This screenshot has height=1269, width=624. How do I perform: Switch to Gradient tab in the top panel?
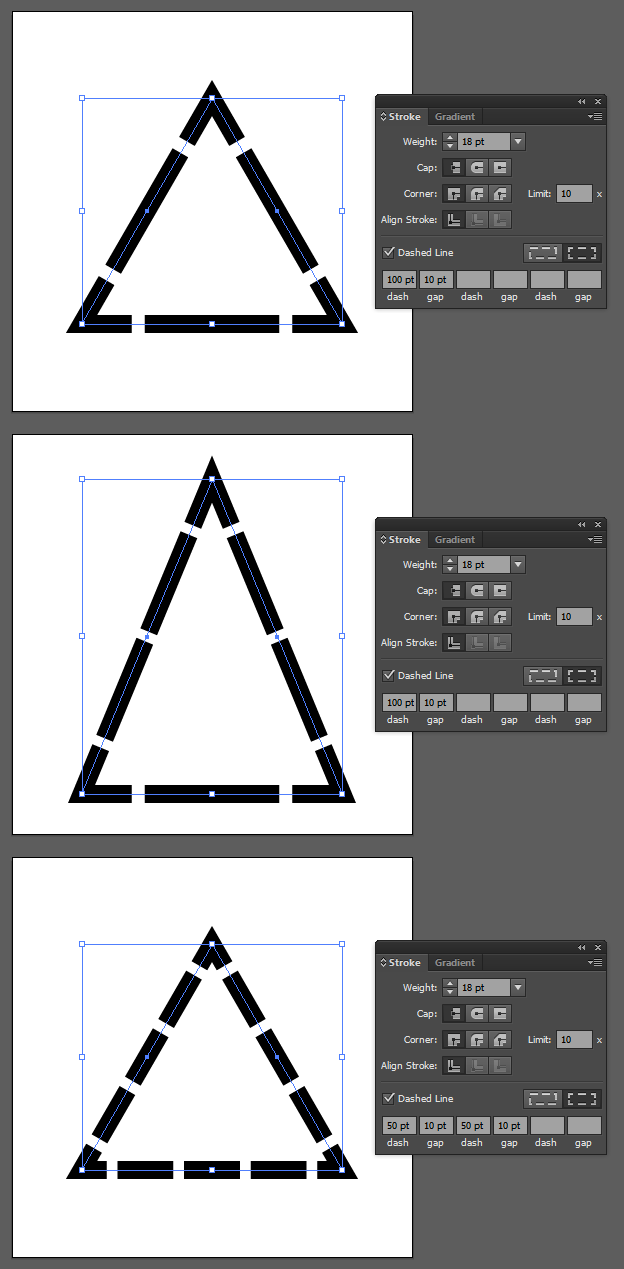[x=455, y=117]
